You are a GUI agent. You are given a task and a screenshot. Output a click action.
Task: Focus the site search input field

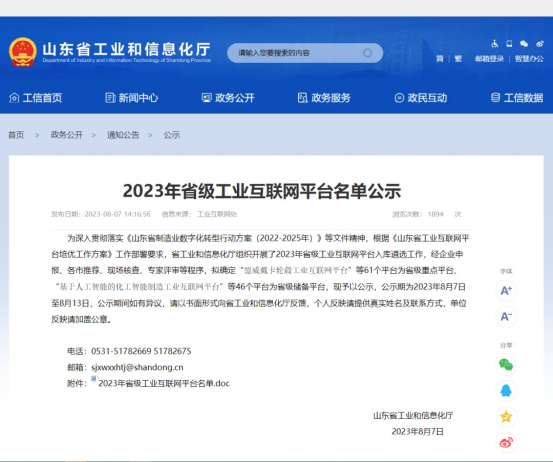[x=296, y=53]
